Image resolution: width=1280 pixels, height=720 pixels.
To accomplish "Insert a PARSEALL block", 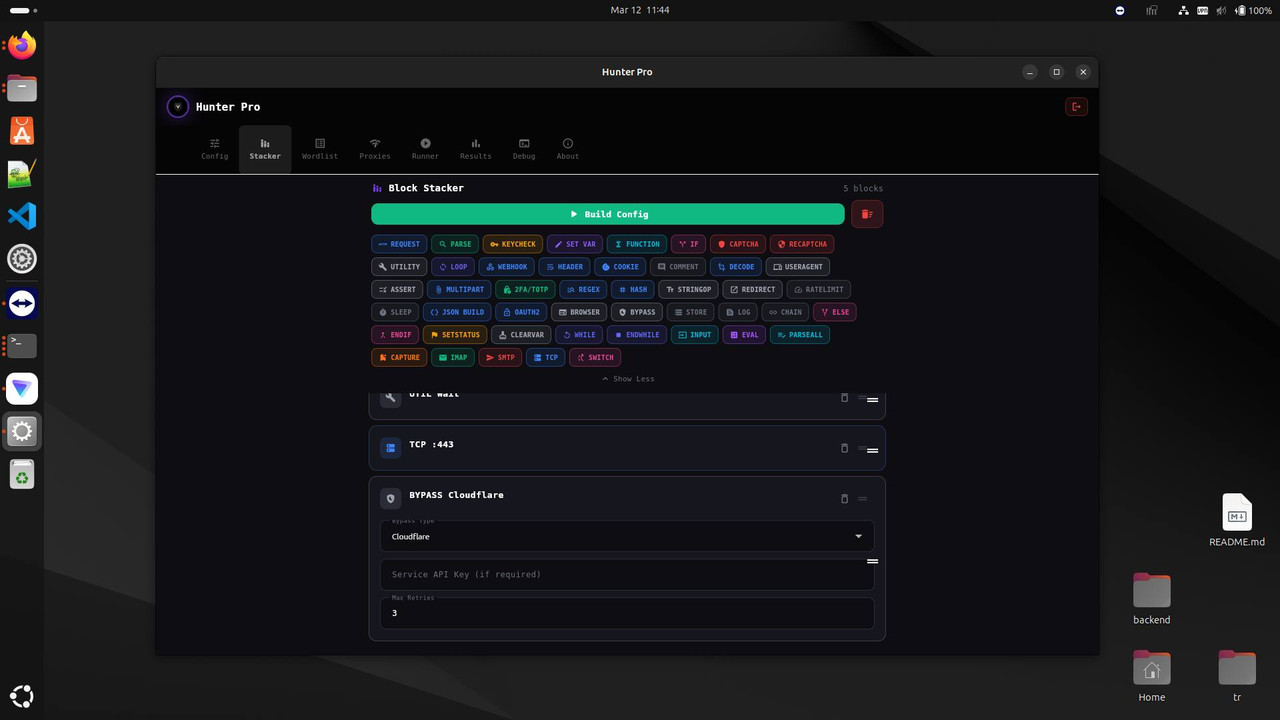I will point(799,335).
